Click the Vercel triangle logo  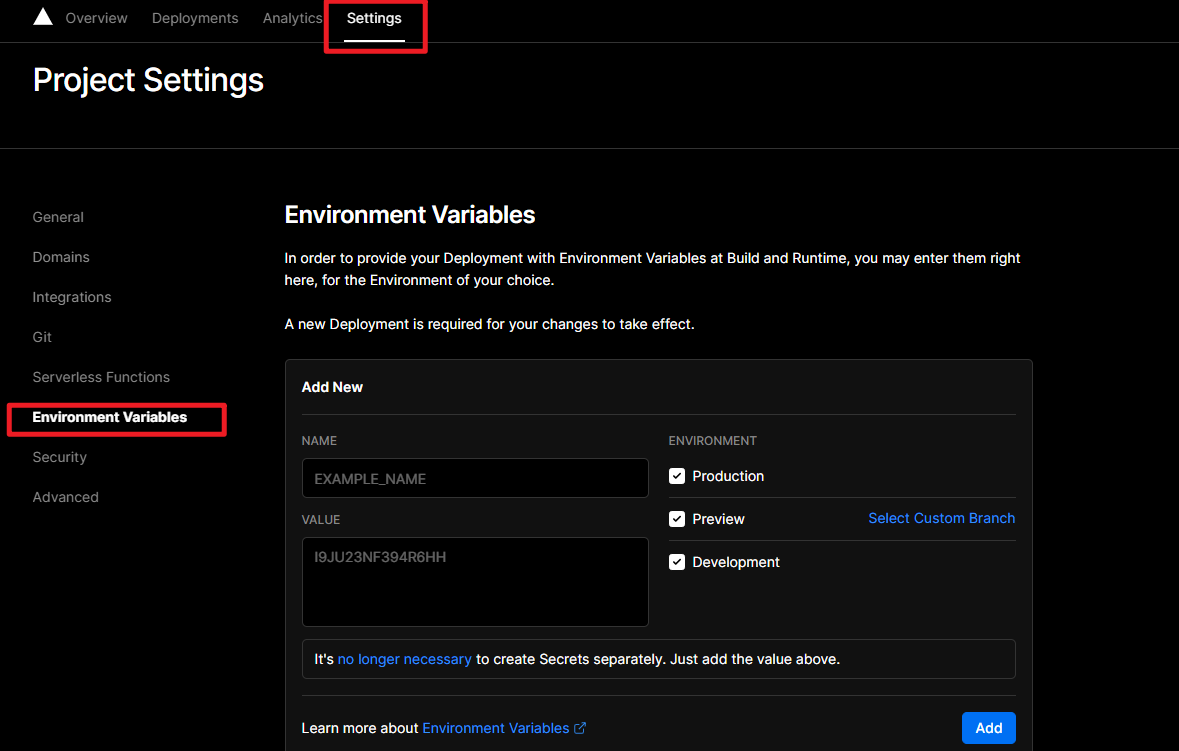(x=42, y=17)
